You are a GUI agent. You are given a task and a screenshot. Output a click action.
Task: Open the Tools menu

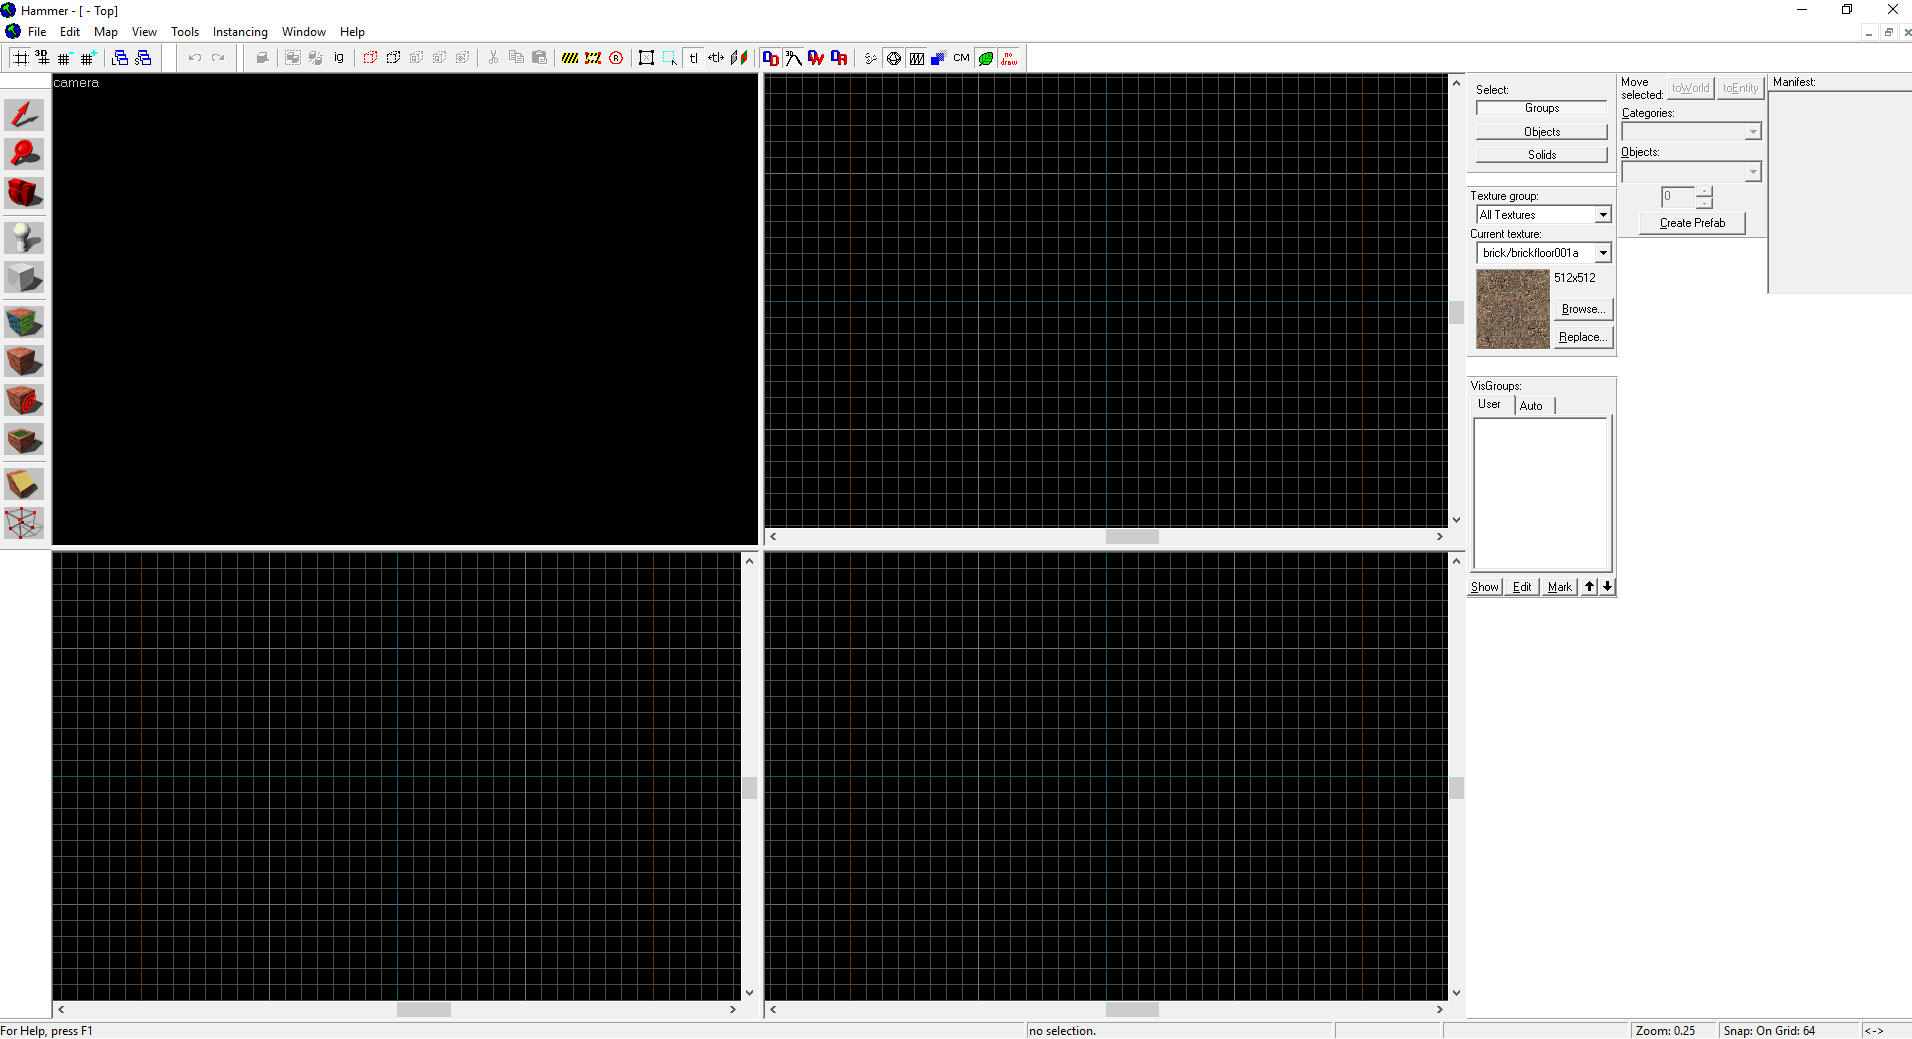(x=185, y=32)
